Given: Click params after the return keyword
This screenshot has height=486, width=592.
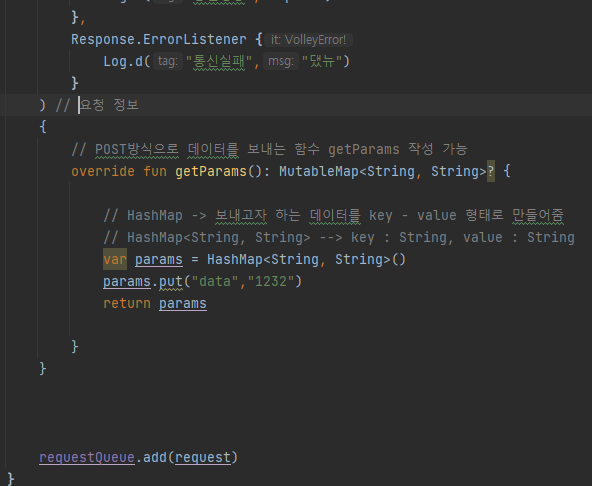Looking at the screenshot, I should [x=183, y=303].
